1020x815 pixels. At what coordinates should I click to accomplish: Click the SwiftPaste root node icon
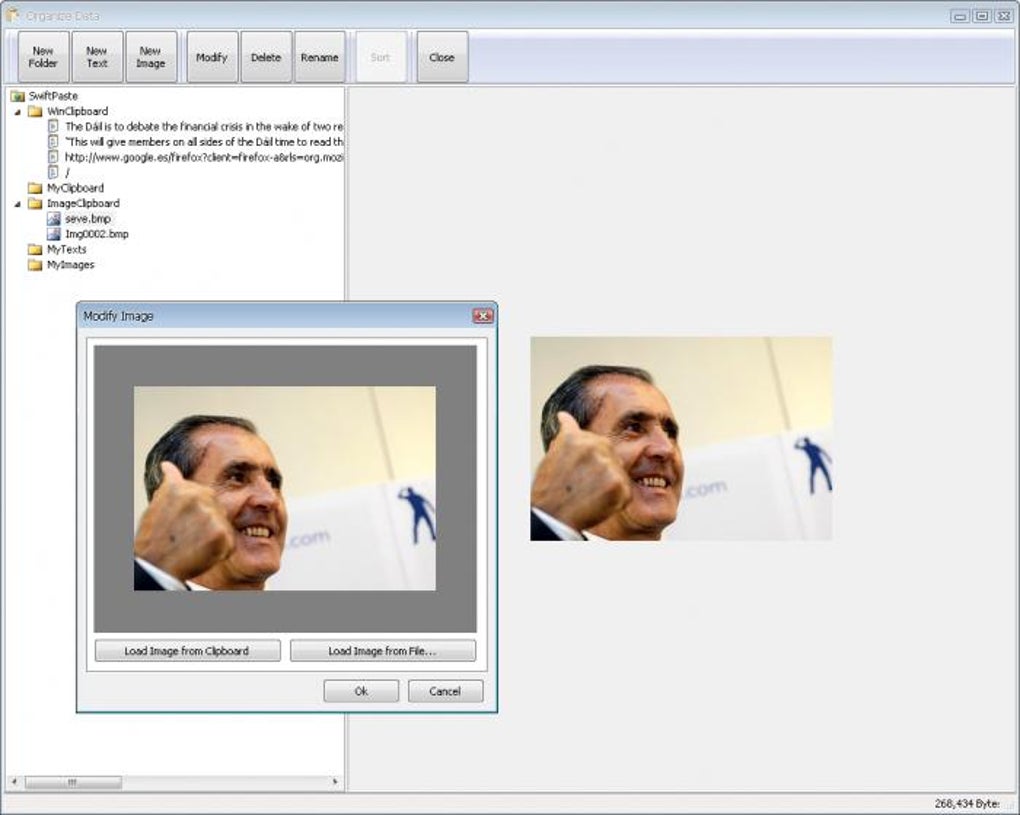pyautogui.click(x=17, y=95)
